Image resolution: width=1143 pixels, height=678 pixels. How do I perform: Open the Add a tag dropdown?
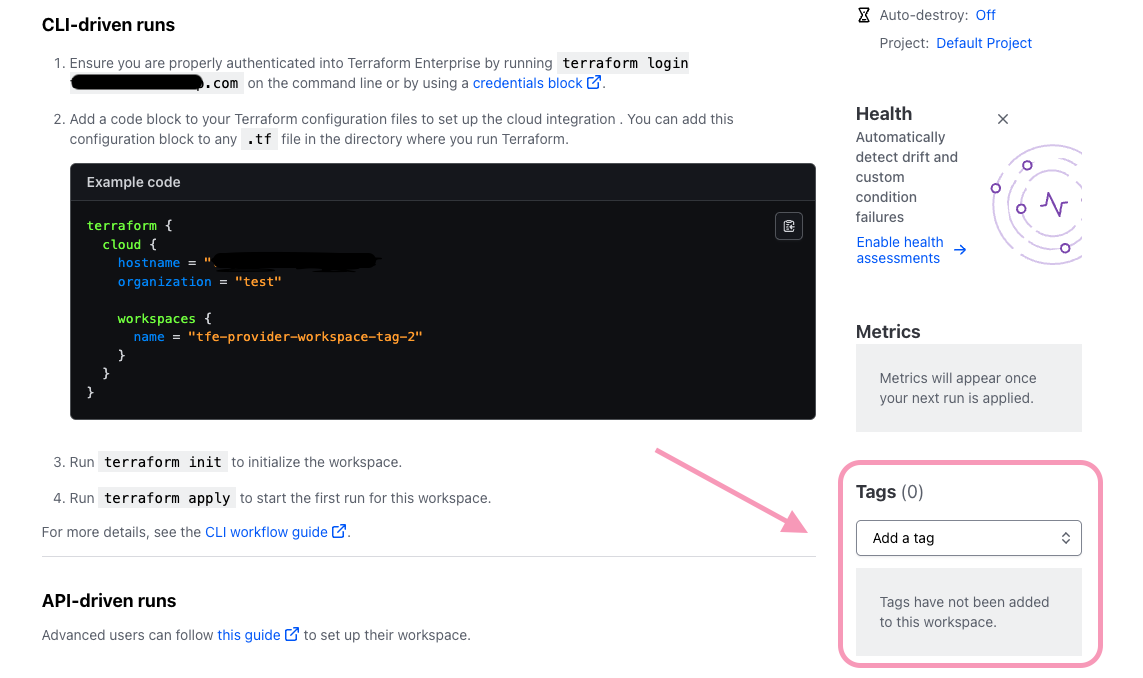point(967,538)
